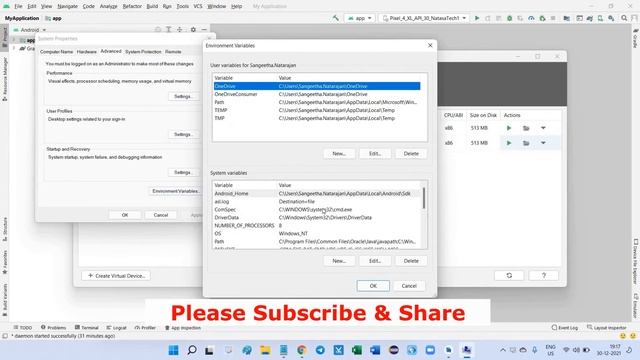Click New under User variables
The image size is (640, 360).
click(x=339, y=153)
